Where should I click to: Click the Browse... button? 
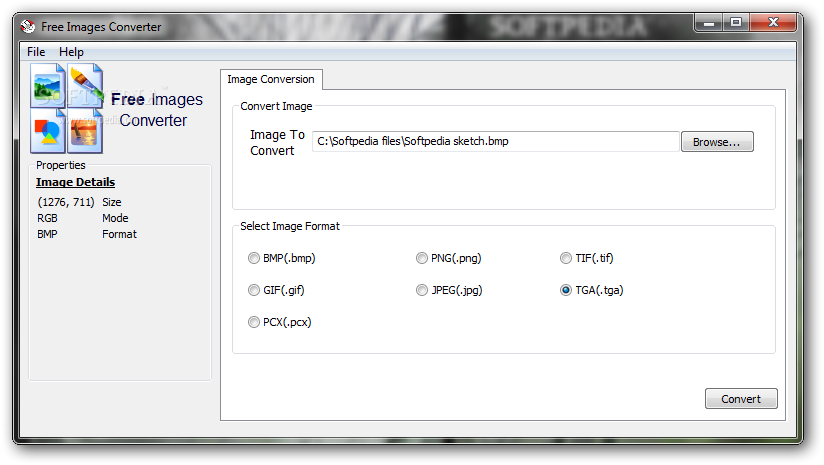[717, 142]
